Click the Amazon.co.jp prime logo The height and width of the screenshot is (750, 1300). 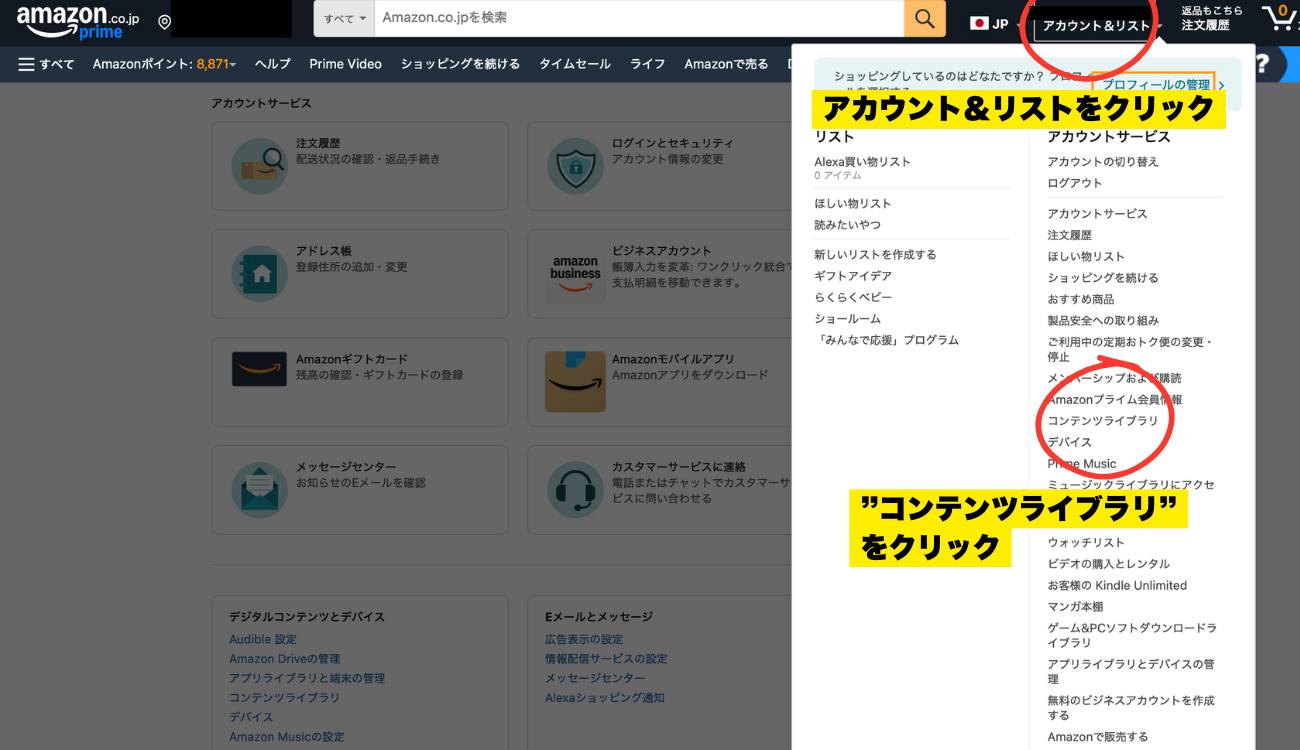78,22
